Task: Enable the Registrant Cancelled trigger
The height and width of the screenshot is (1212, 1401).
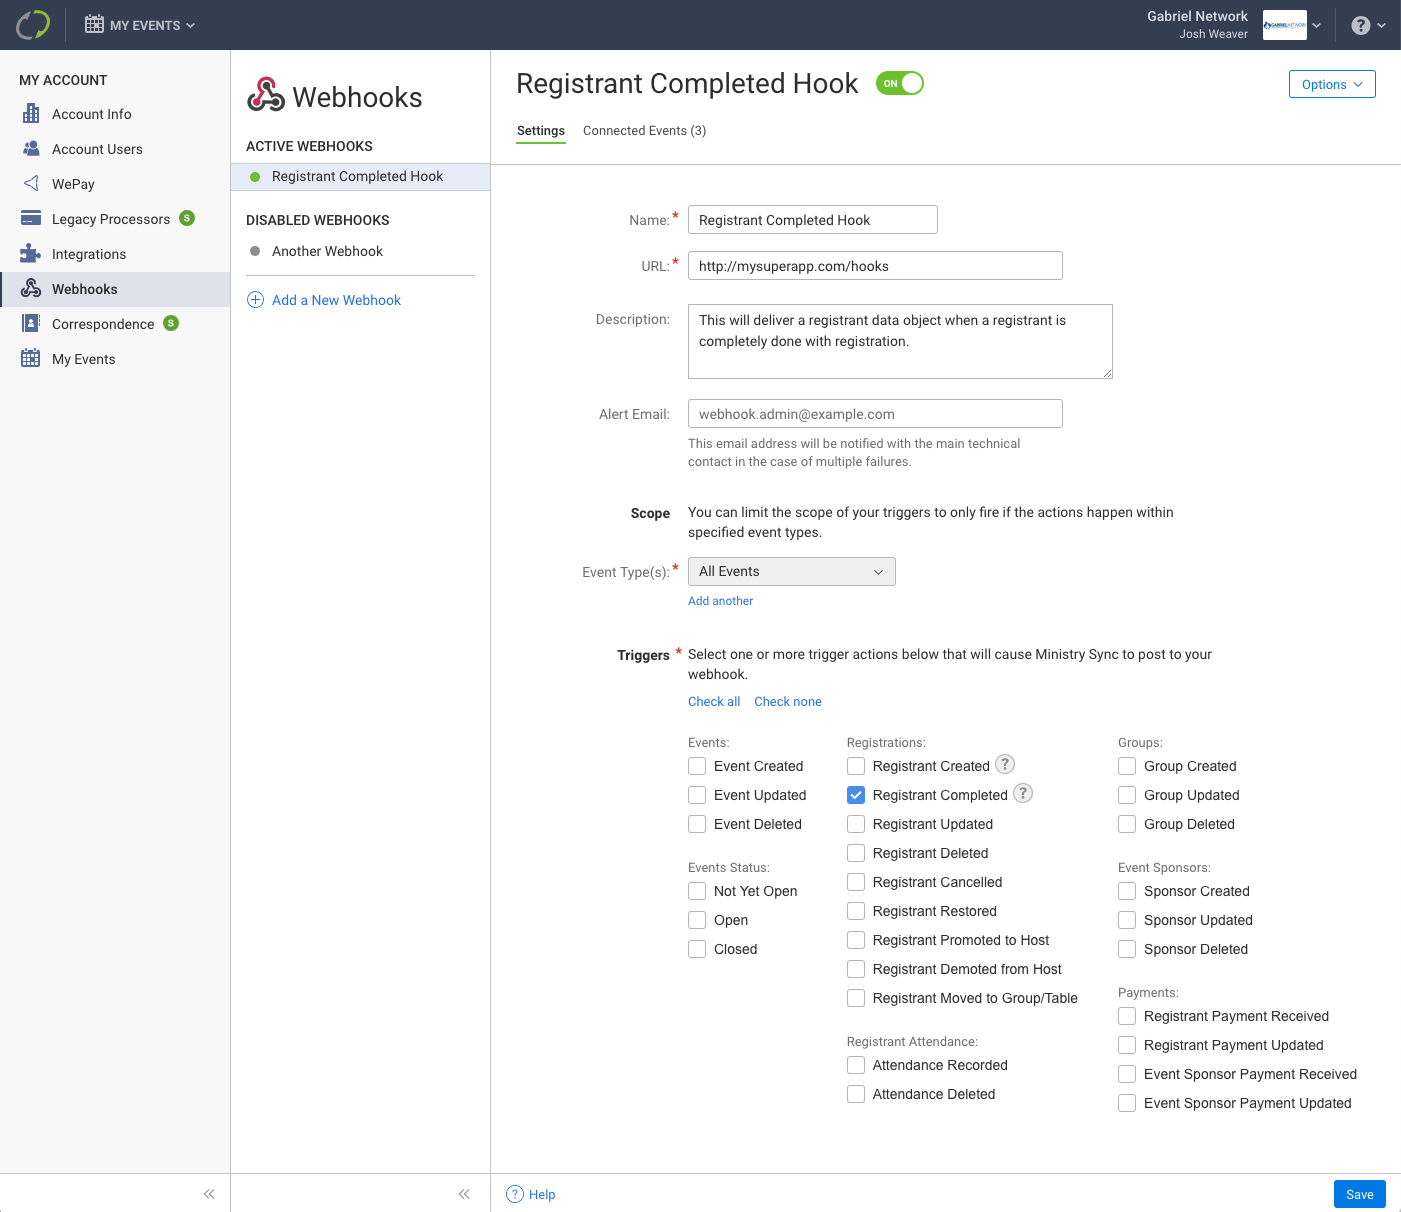Action: coord(856,882)
